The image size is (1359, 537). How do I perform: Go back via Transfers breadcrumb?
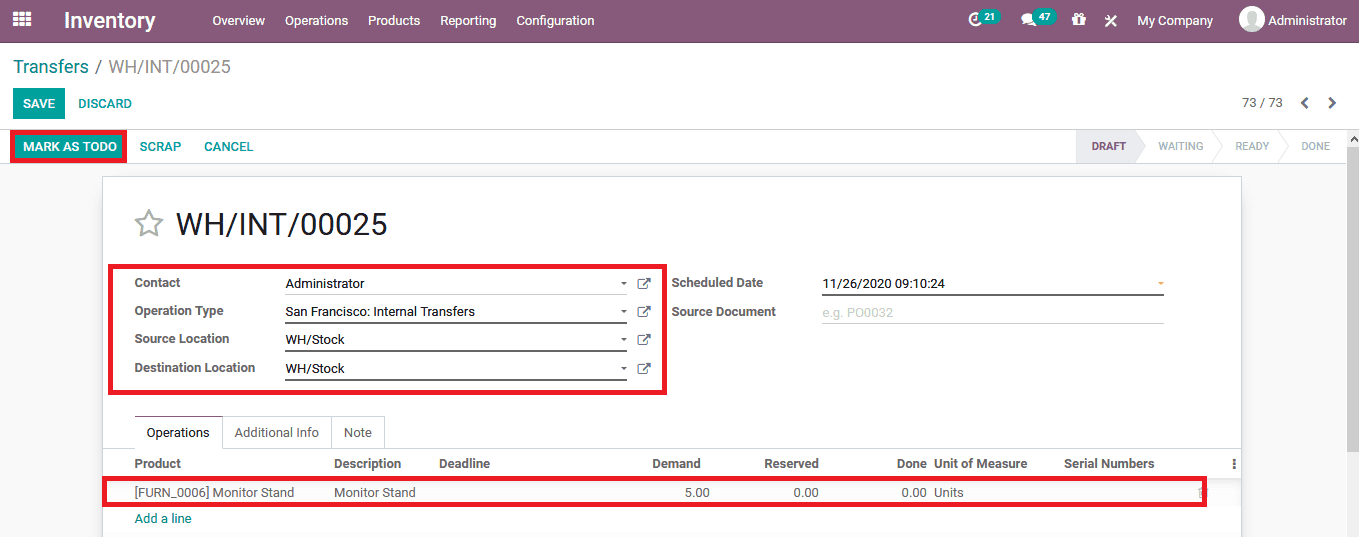pos(51,67)
